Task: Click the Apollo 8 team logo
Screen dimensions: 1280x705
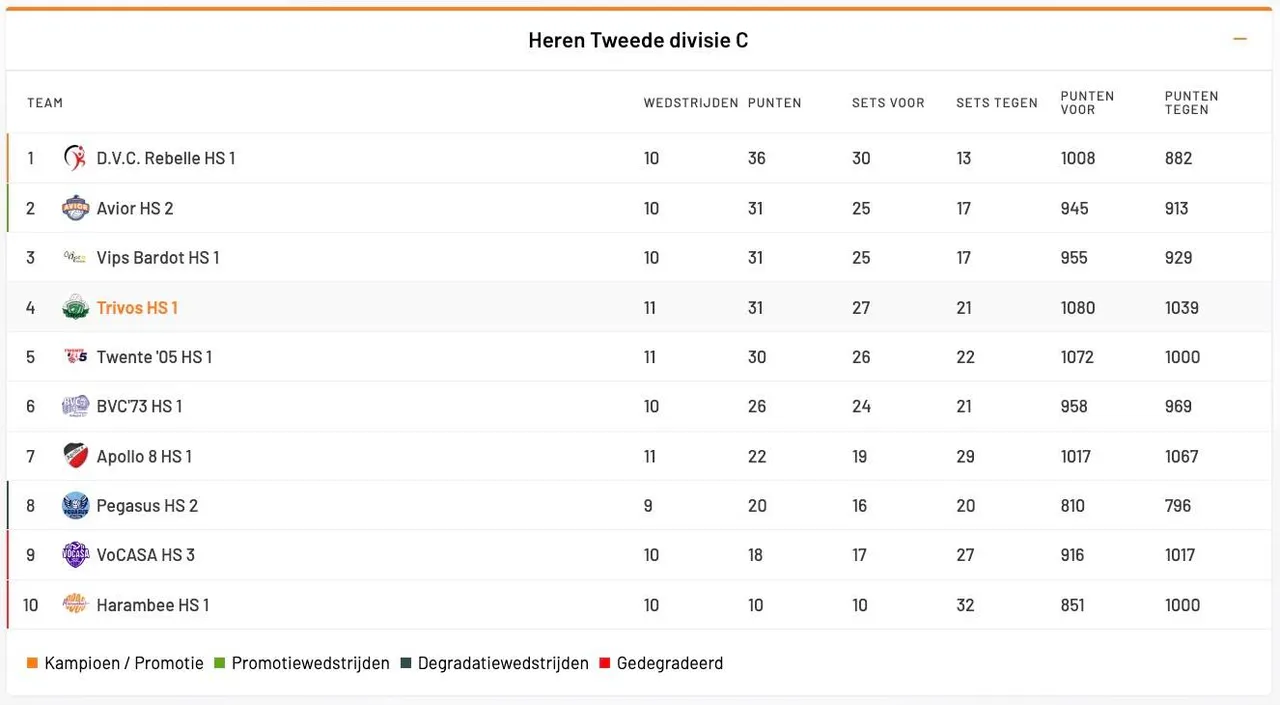Action: tap(75, 456)
